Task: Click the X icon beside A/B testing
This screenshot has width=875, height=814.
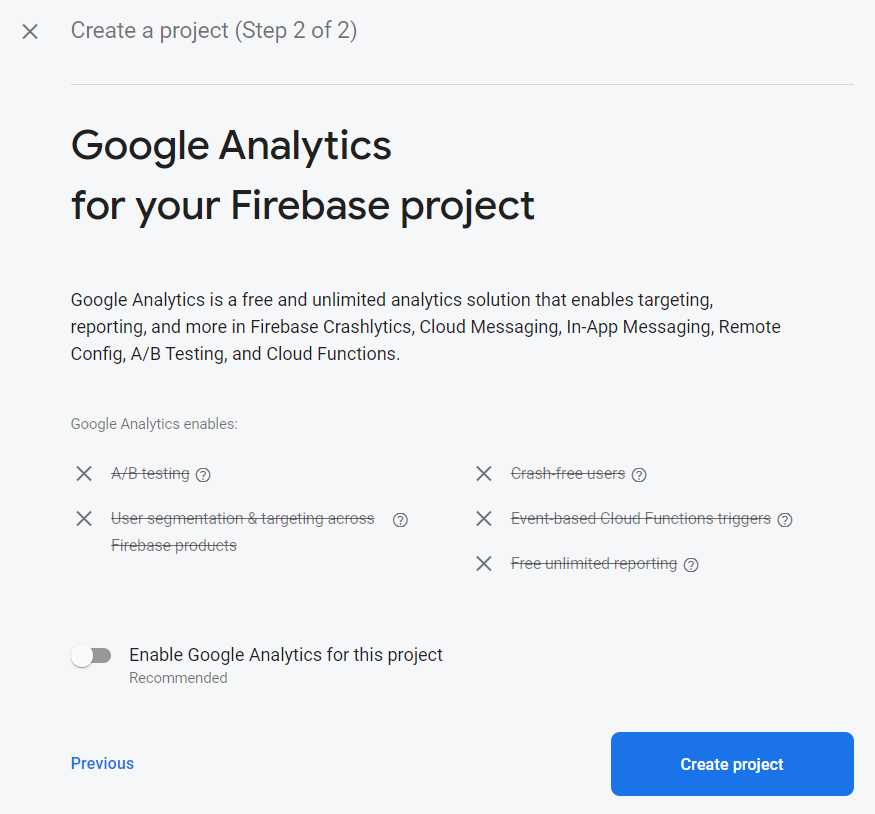Action: 84,473
